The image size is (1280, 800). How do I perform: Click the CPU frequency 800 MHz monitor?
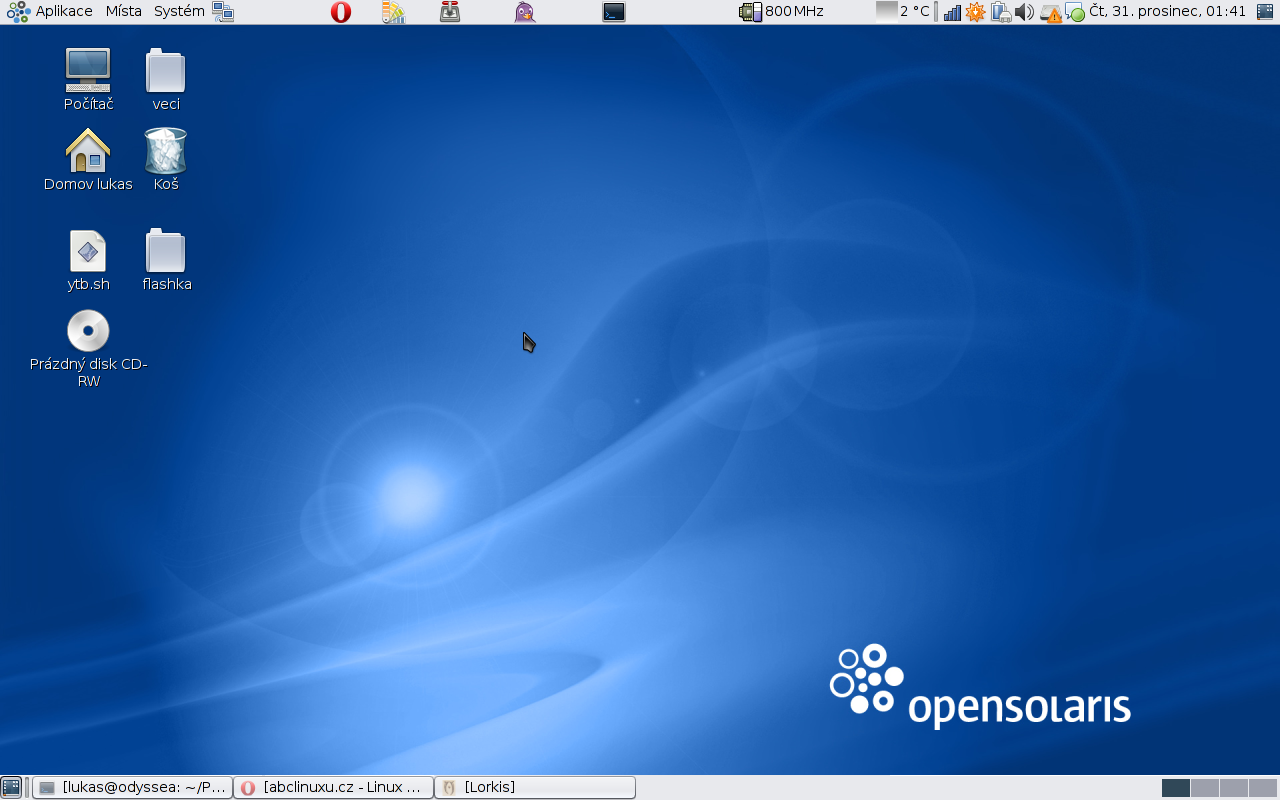(781, 12)
